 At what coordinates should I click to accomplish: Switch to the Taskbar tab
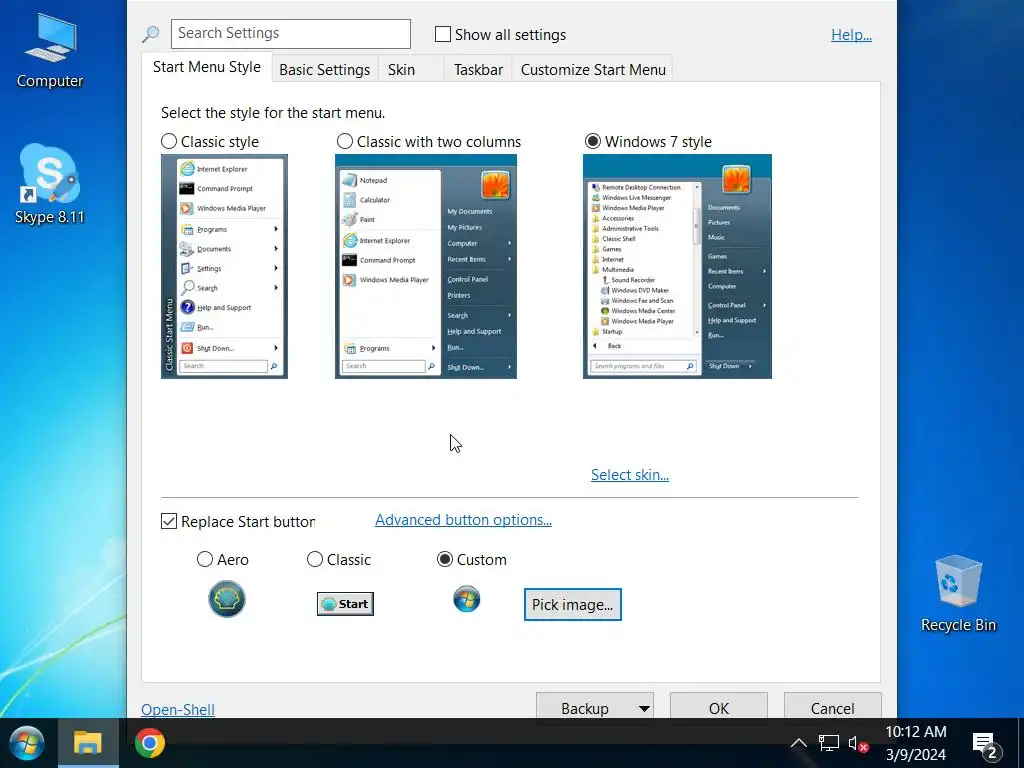pyautogui.click(x=478, y=69)
